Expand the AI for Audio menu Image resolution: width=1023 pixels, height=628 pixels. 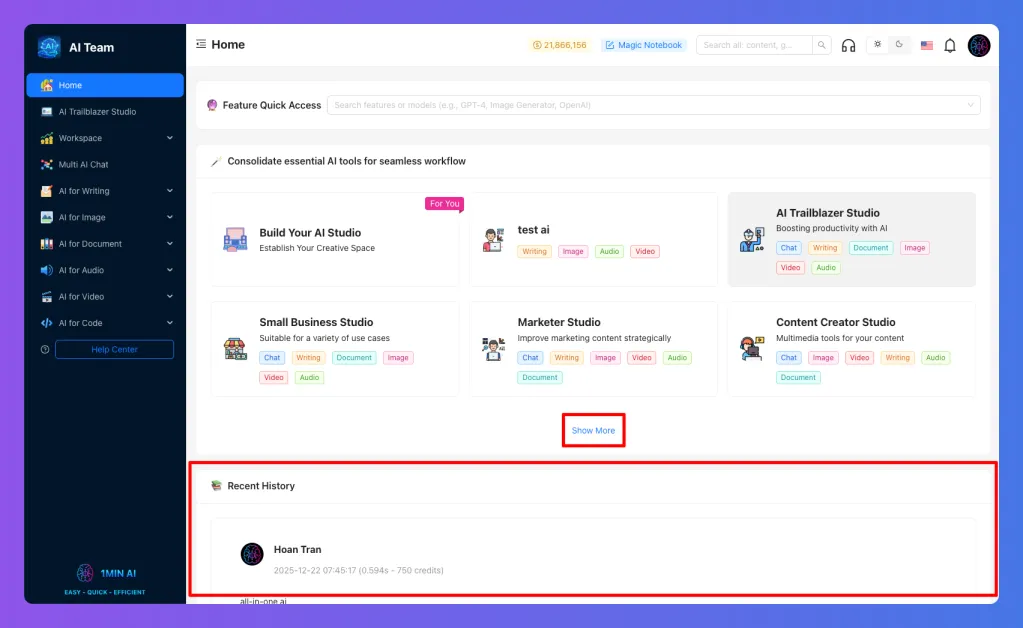point(105,270)
